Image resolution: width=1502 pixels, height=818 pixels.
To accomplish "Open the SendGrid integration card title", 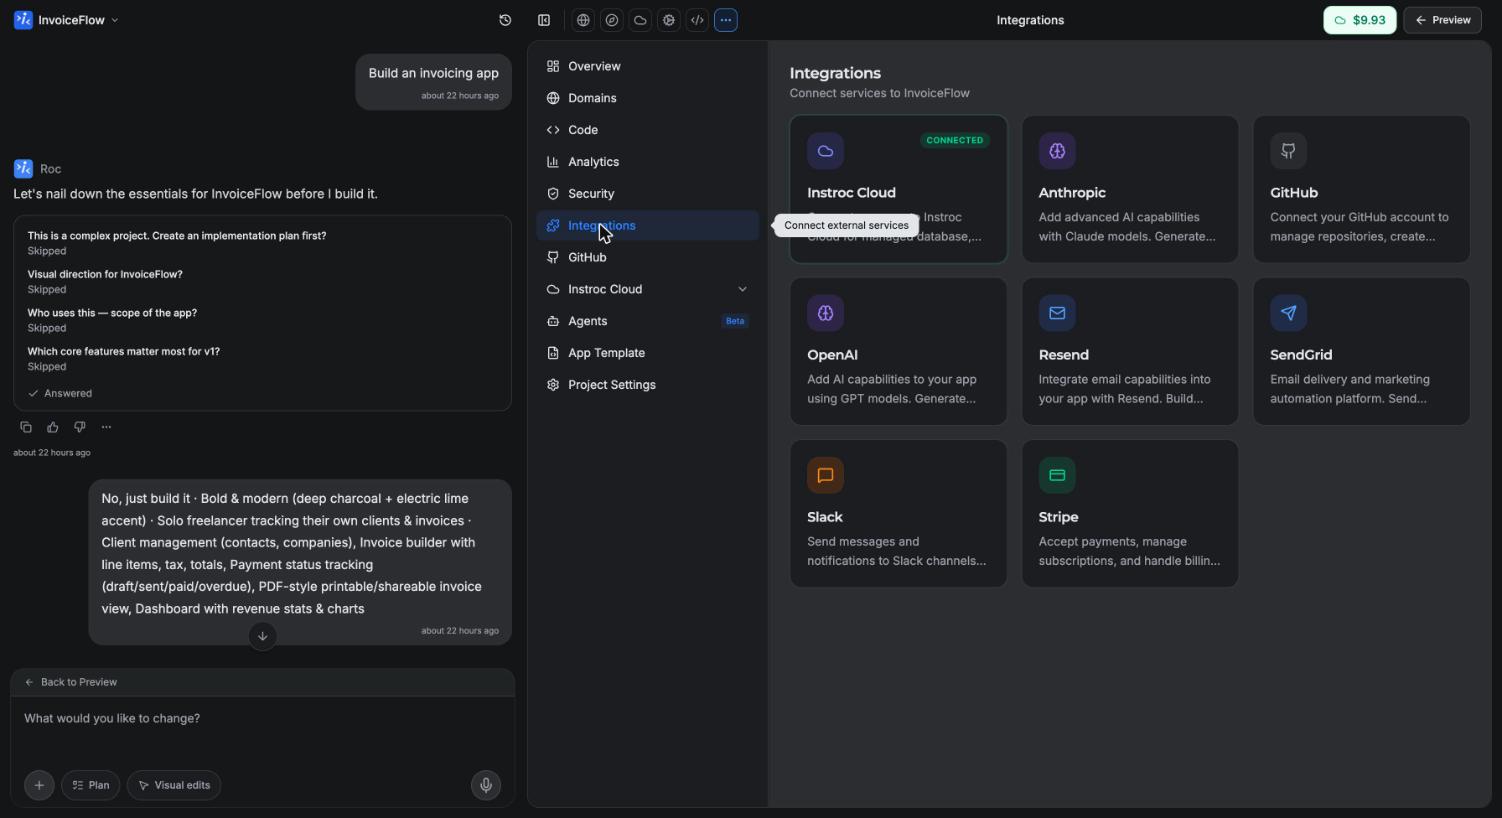I will pos(1301,355).
